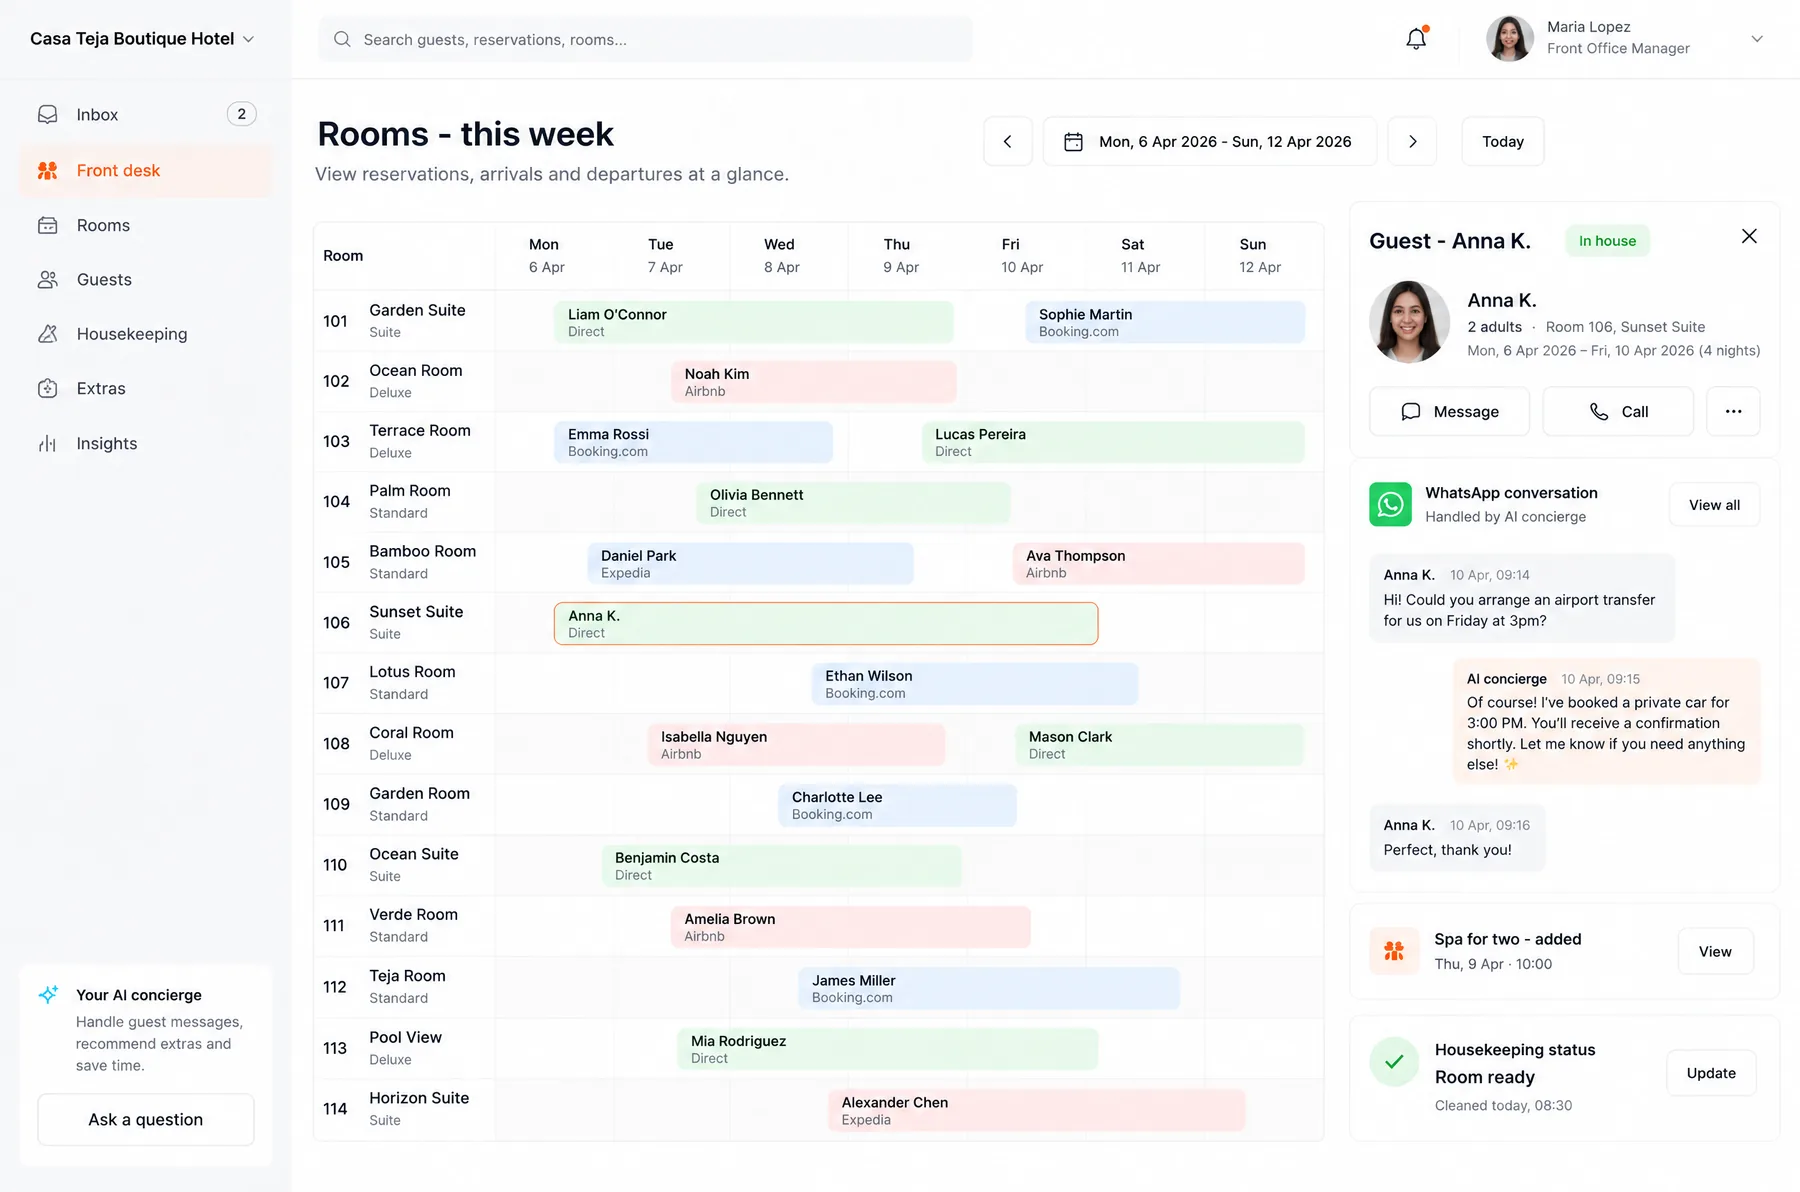Open Inbox in the sidebar
The height and width of the screenshot is (1192, 1800).
coord(145,115)
